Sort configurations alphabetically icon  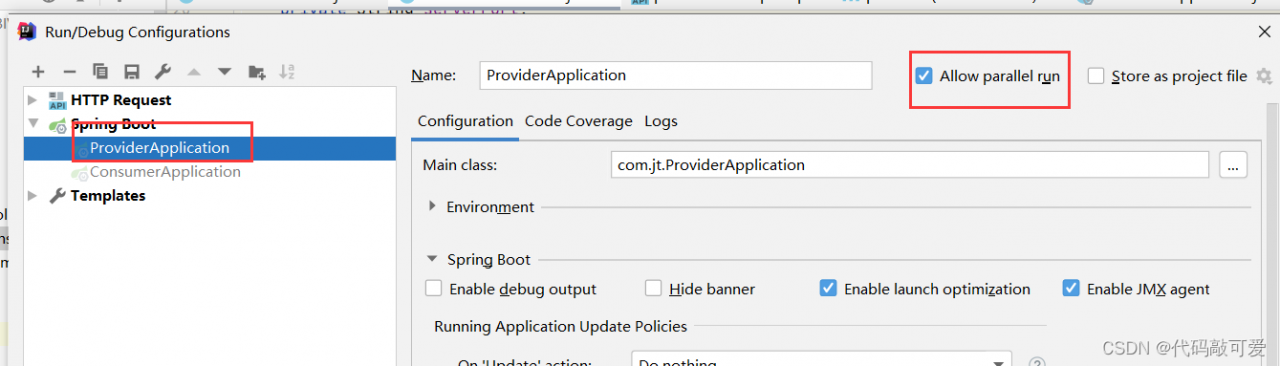(x=287, y=71)
